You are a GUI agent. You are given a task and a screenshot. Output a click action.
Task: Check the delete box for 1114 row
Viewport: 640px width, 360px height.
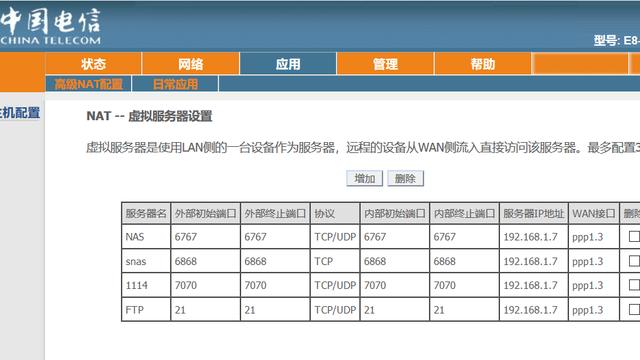[x=634, y=285]
